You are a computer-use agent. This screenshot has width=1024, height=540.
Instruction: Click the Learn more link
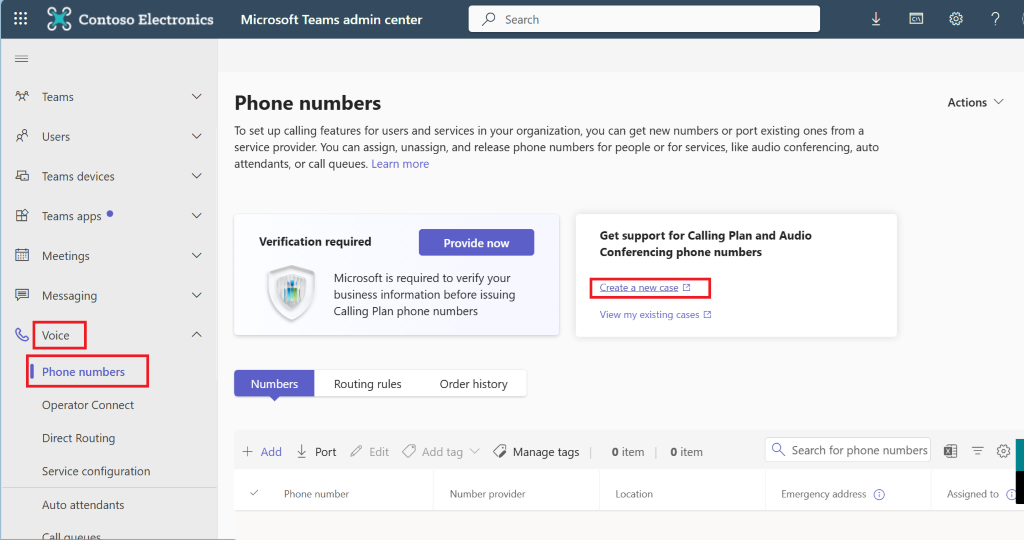pos(400,164)
